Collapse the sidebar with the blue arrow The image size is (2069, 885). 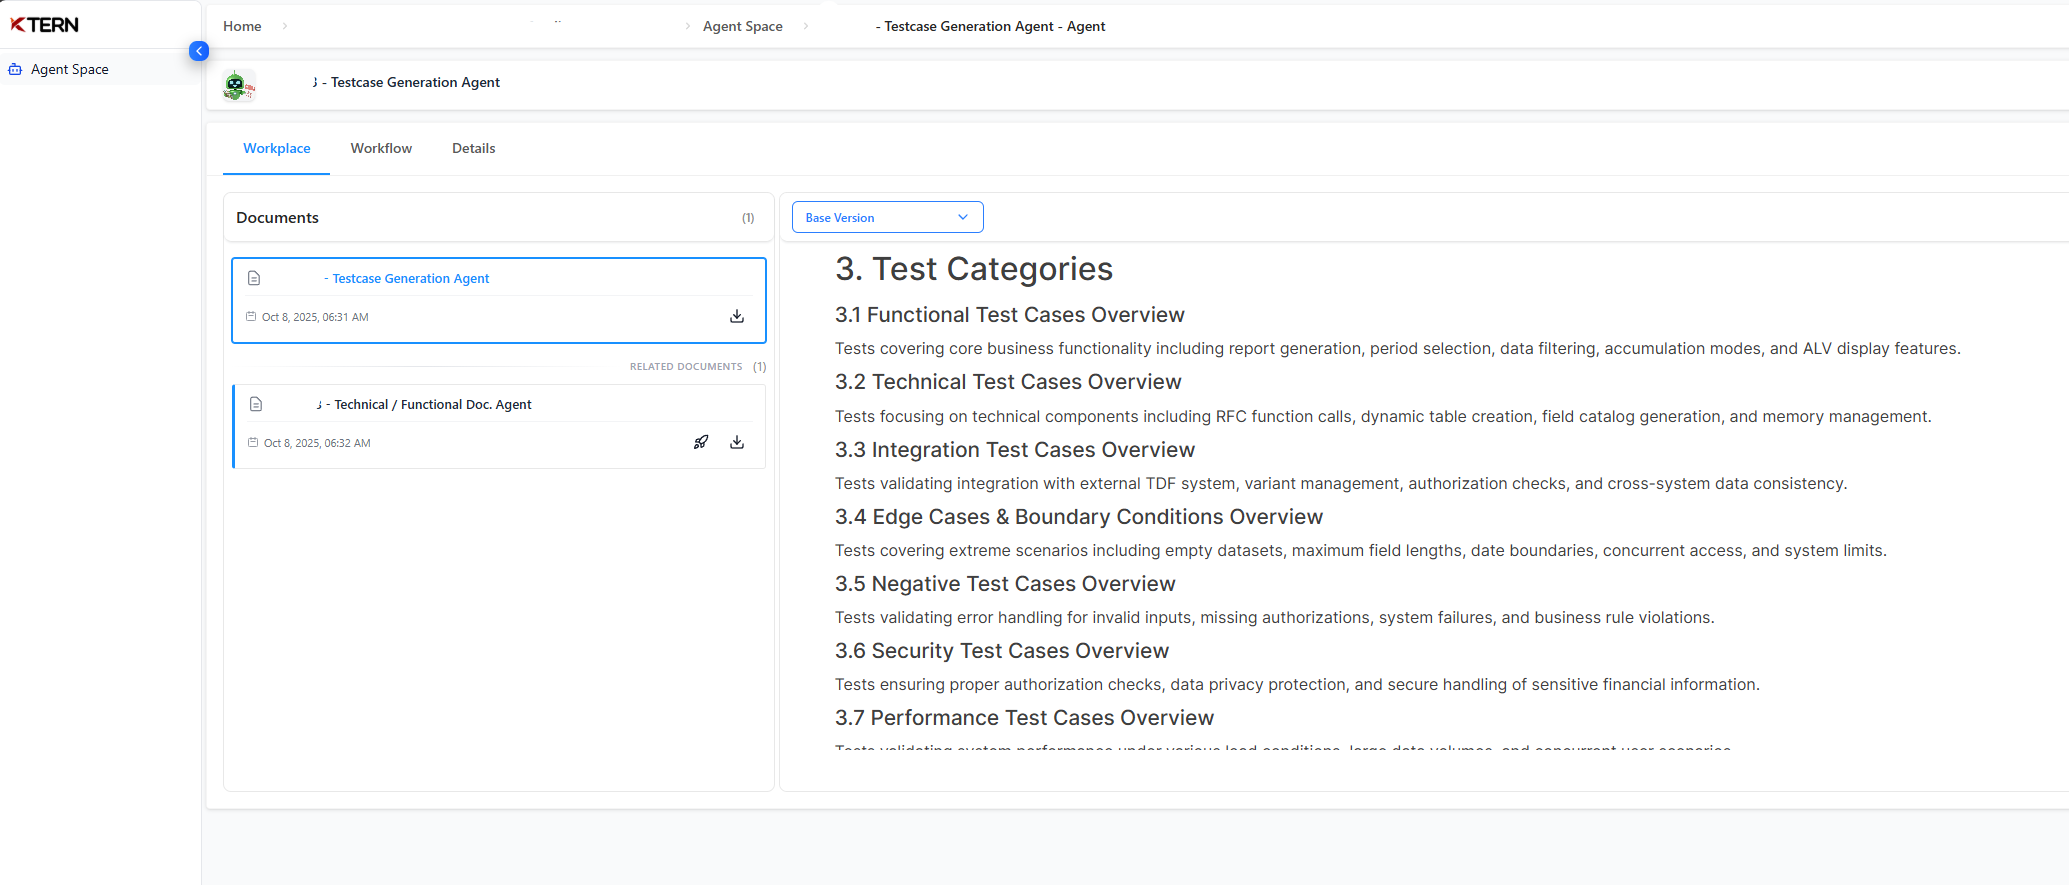click(x=199, y=51)
